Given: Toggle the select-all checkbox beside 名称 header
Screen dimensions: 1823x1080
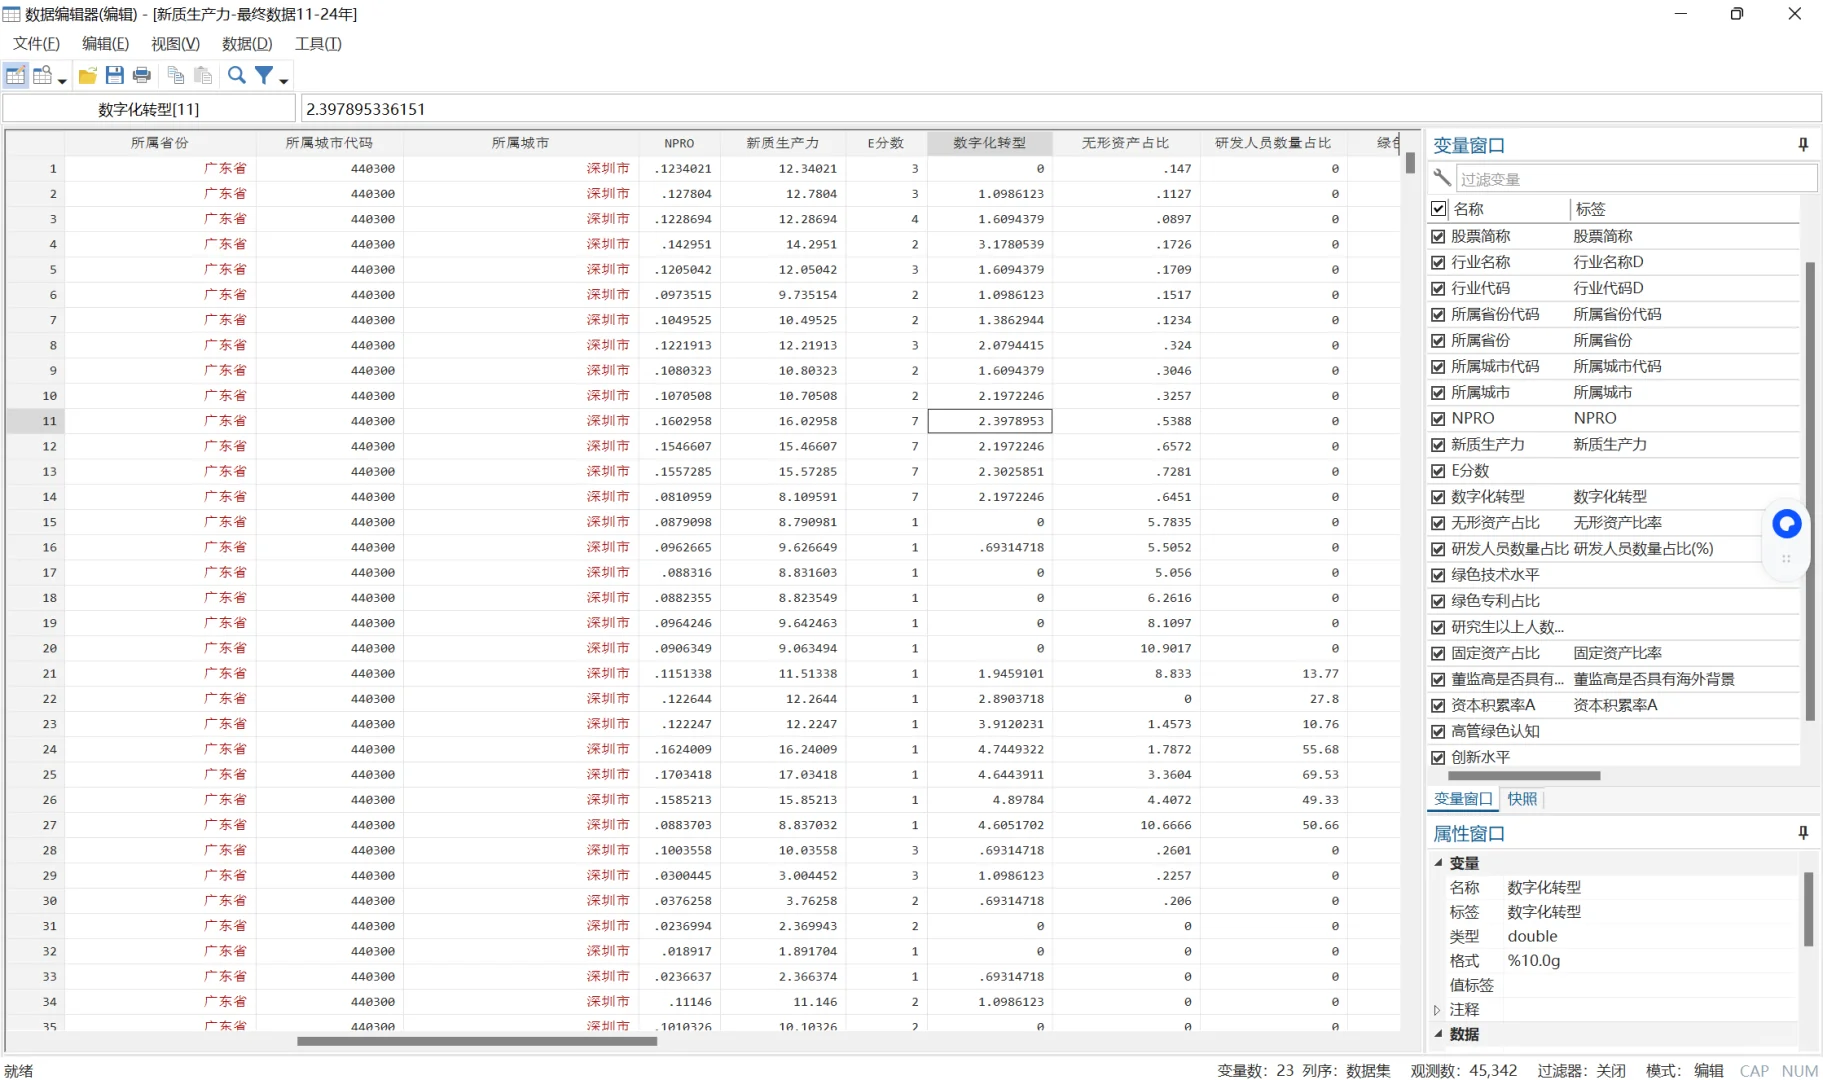Looking at the screenshot, I should (x=1439, y=209).
